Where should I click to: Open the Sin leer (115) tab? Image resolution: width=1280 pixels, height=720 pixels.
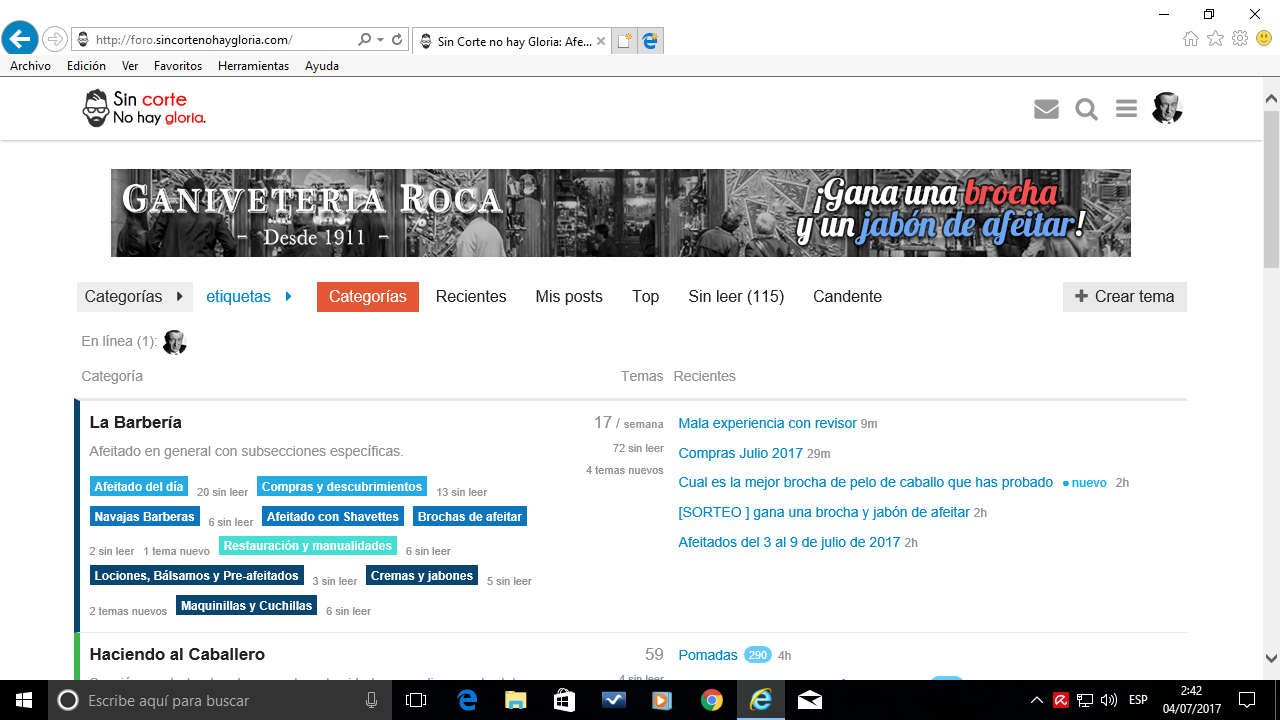736,297
